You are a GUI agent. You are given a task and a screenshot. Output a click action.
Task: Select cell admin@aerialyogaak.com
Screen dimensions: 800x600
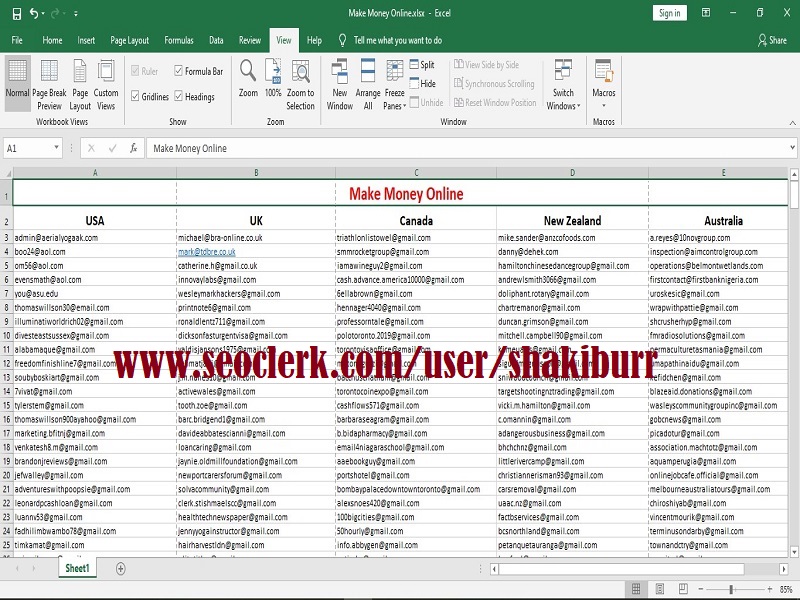pyautogui.click(x=95, y=238)
